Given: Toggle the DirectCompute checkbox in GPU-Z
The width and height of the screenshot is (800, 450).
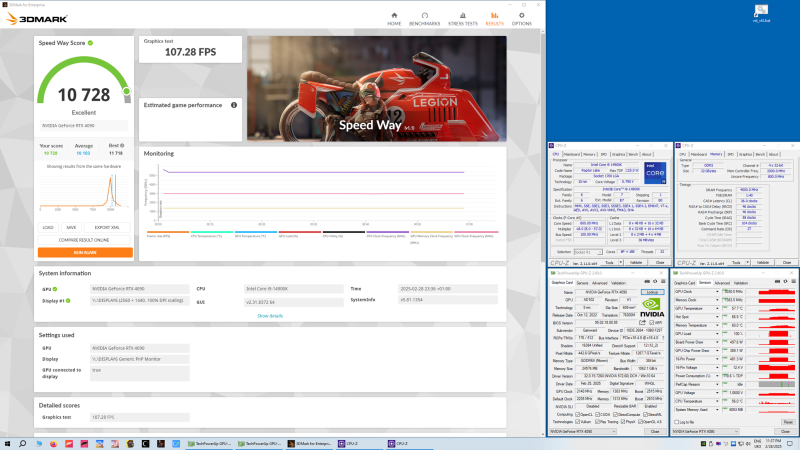Looking at the screenshot, I should (x=616, y=414).
